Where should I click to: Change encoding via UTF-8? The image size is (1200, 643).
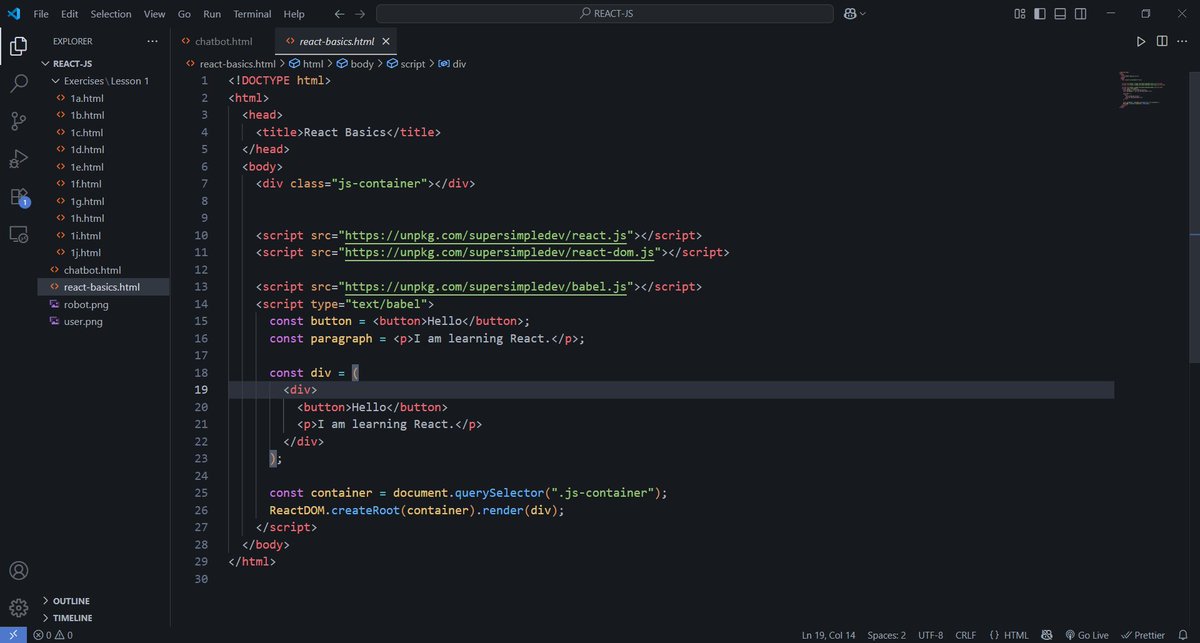coord(930,635)
